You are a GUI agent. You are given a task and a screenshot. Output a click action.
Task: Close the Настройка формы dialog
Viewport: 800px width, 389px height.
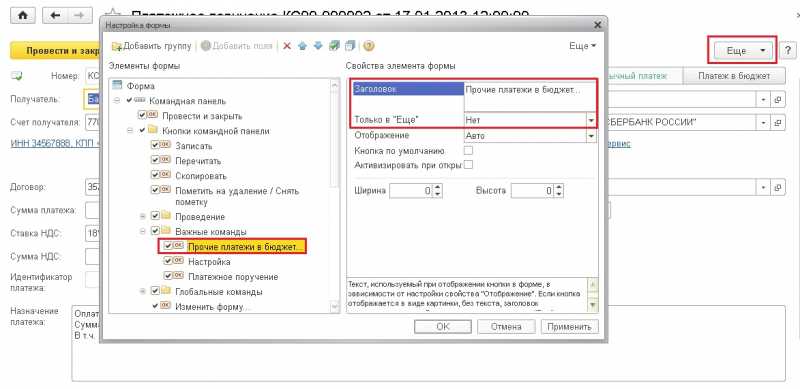597,25
